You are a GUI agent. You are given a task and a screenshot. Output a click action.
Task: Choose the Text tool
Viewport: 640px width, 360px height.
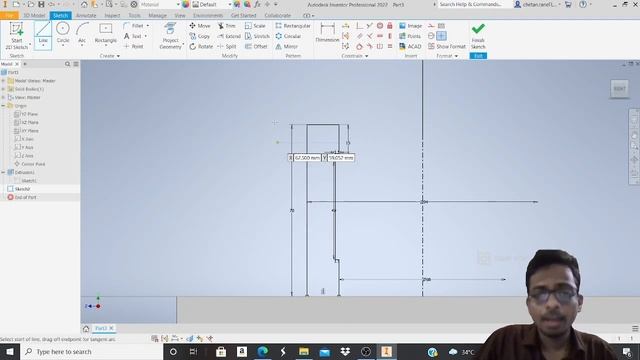pos(135,36)
